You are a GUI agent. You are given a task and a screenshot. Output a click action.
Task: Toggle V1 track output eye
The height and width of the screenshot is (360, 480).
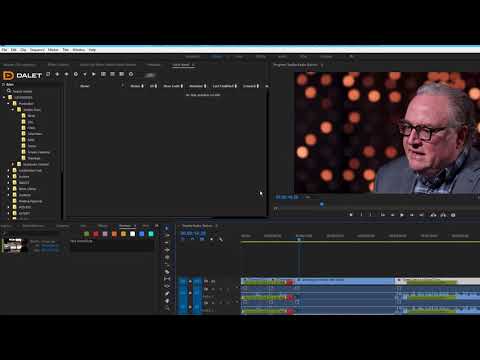pyautogui.click(x=213, y=281)
